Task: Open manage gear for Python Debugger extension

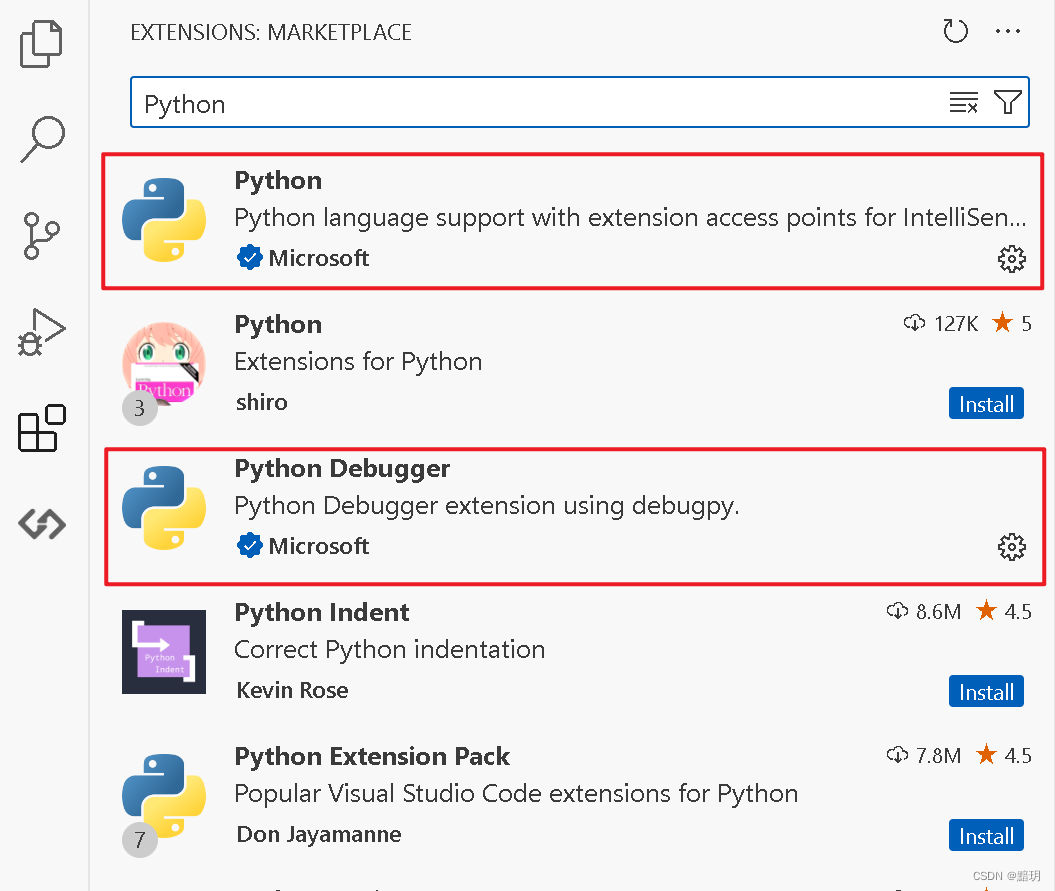Action: [x=1011, y=546]
